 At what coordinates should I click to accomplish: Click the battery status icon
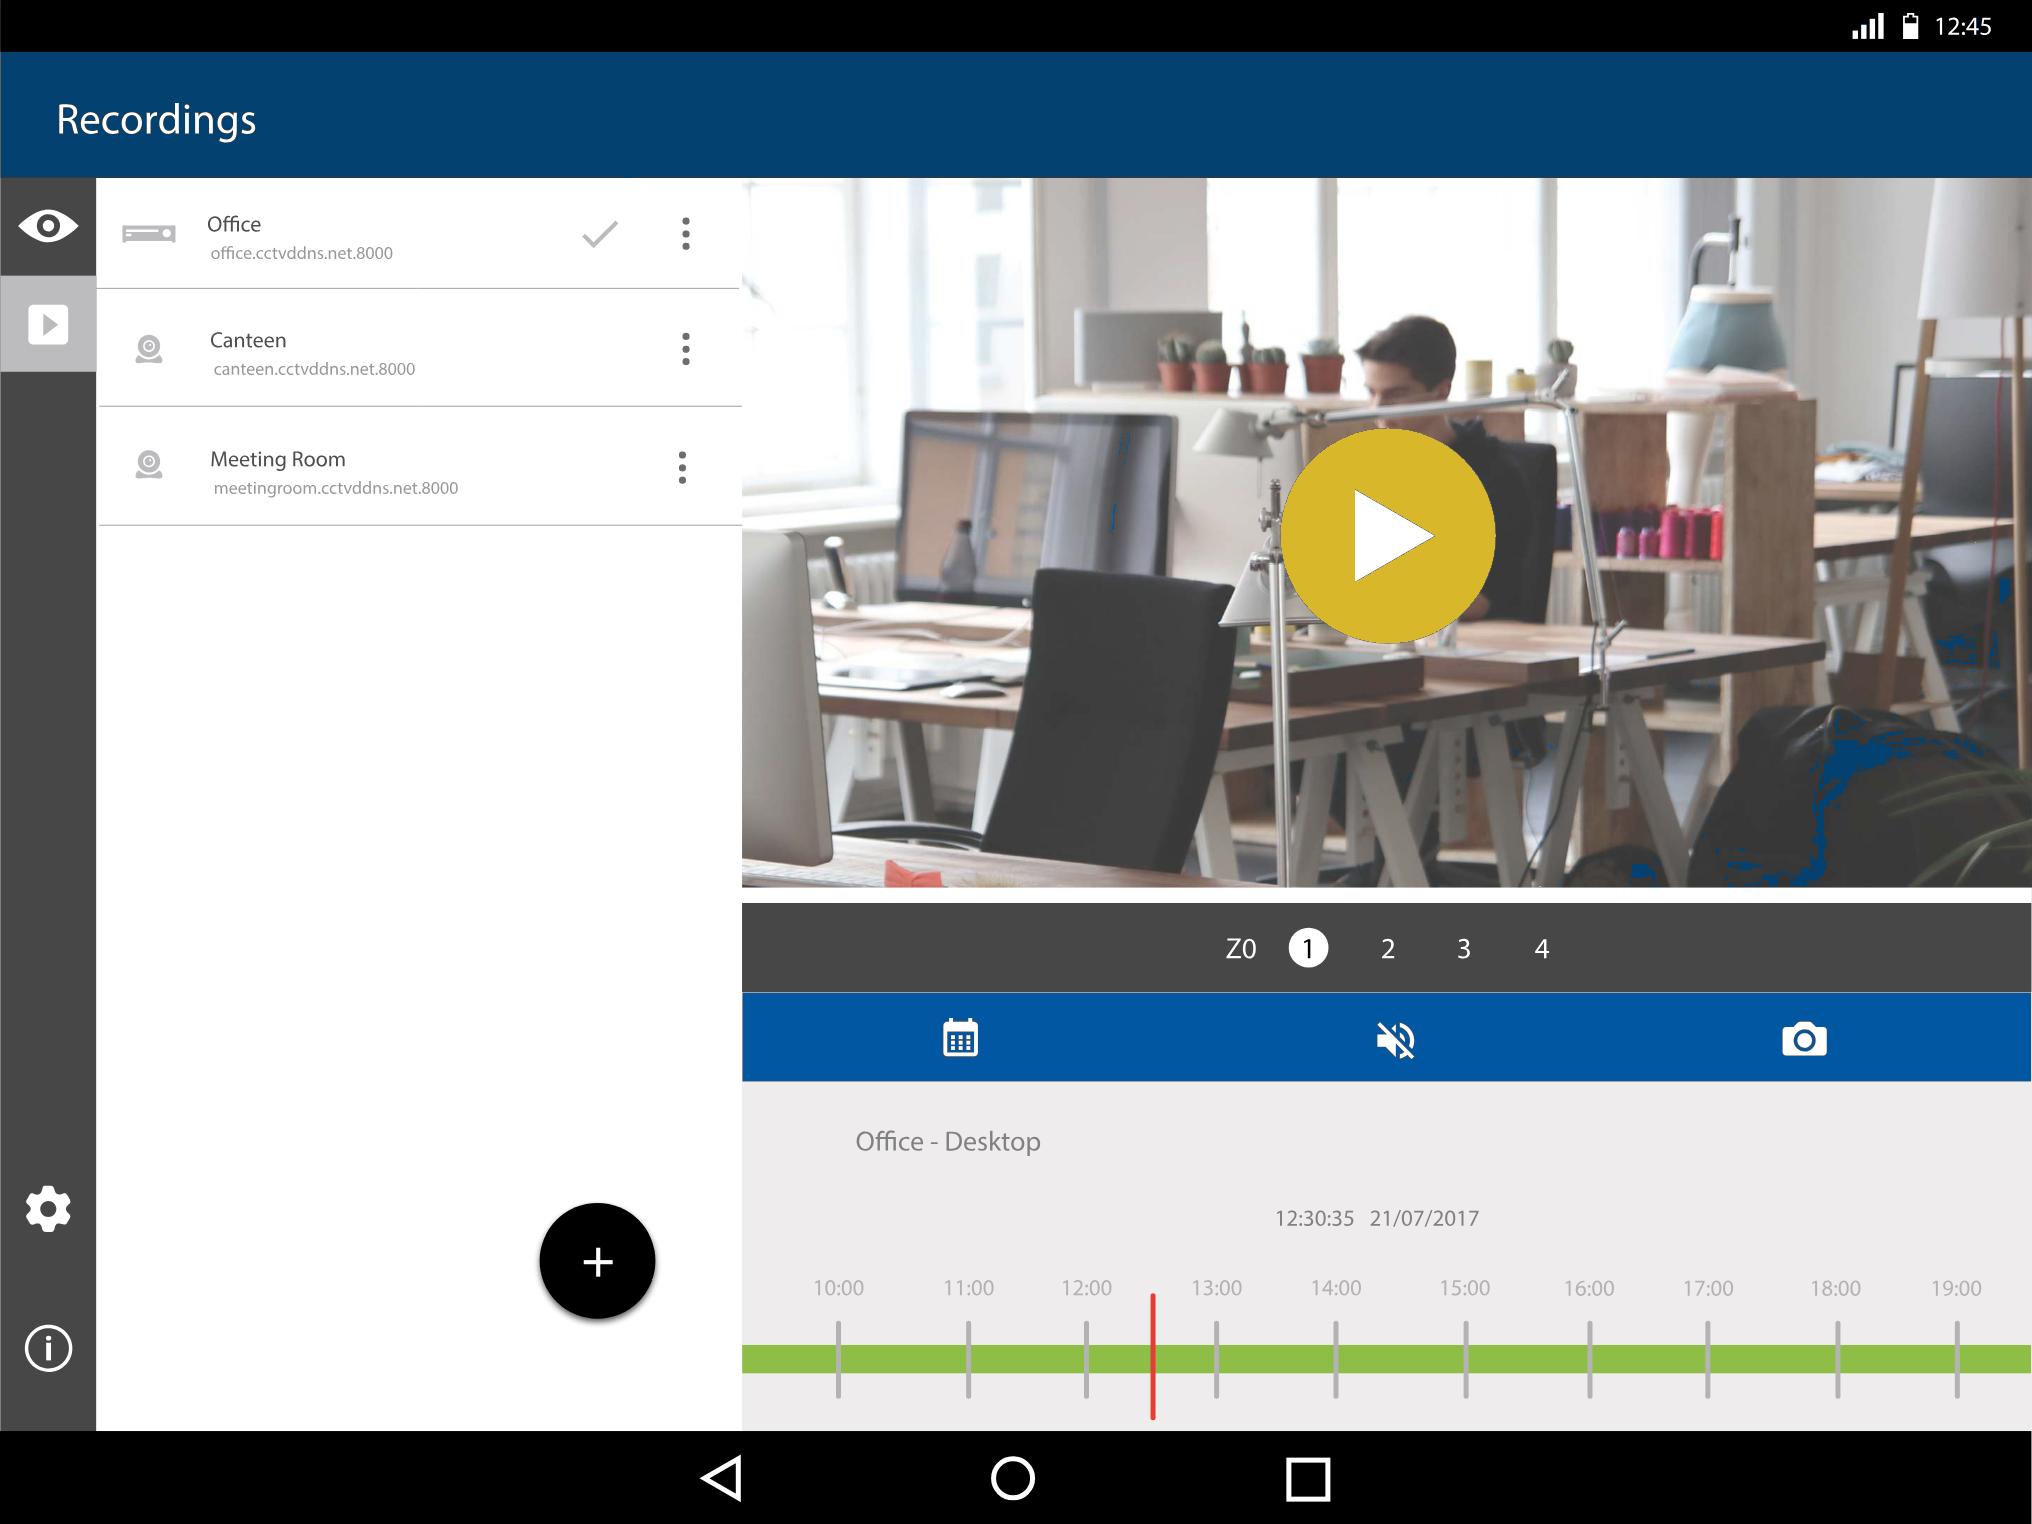tap(1910, 26)
